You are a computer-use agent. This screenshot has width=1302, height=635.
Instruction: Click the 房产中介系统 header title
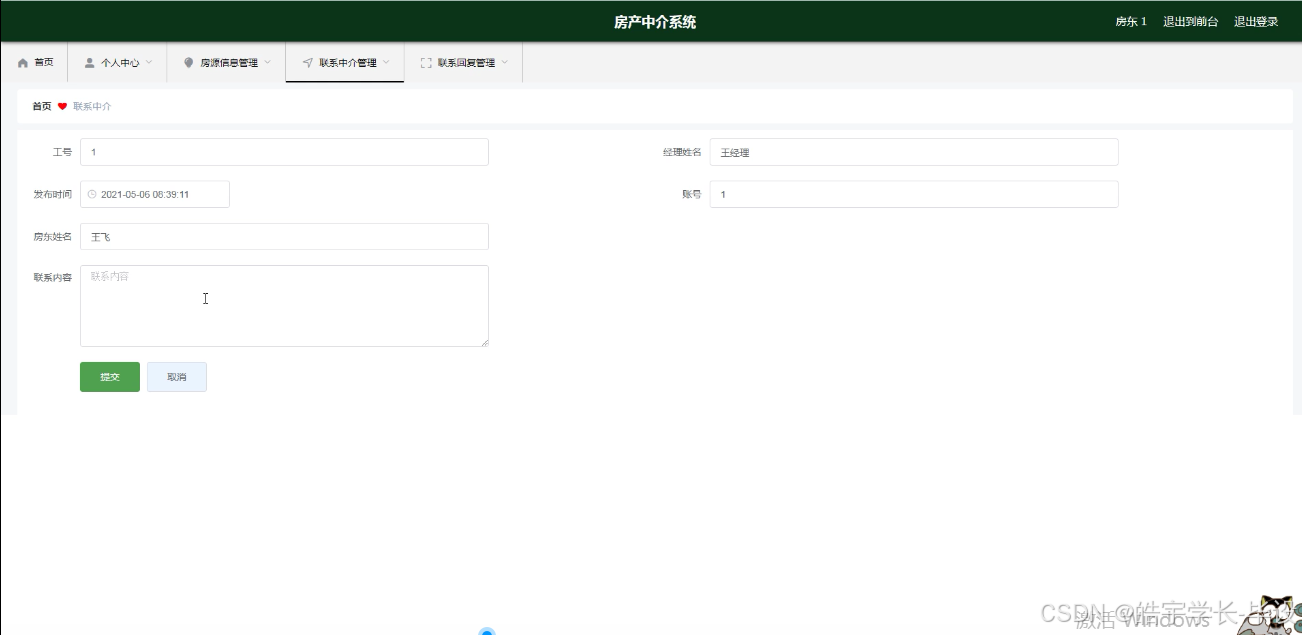655,22
